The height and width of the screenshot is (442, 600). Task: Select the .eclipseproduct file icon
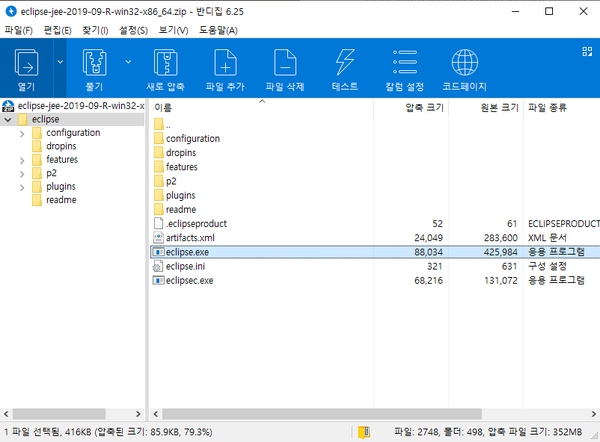158,223
